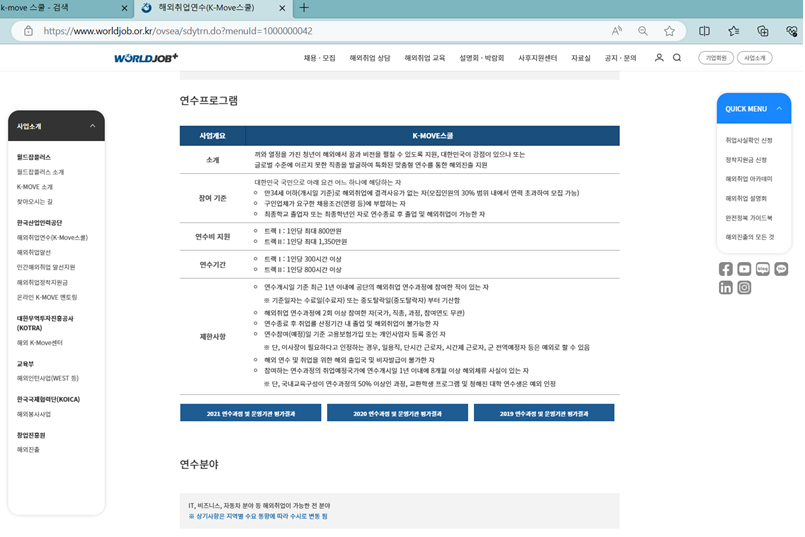Screen dimensions: 805x537
Task: Add page to favorites with star icon
Action: coord(669,31)
